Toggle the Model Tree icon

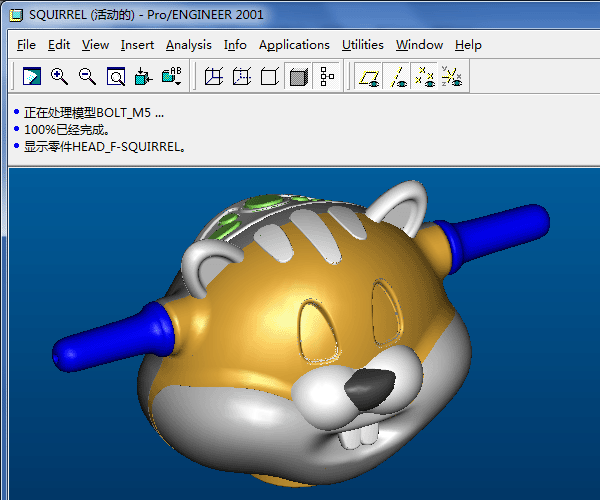326,76
